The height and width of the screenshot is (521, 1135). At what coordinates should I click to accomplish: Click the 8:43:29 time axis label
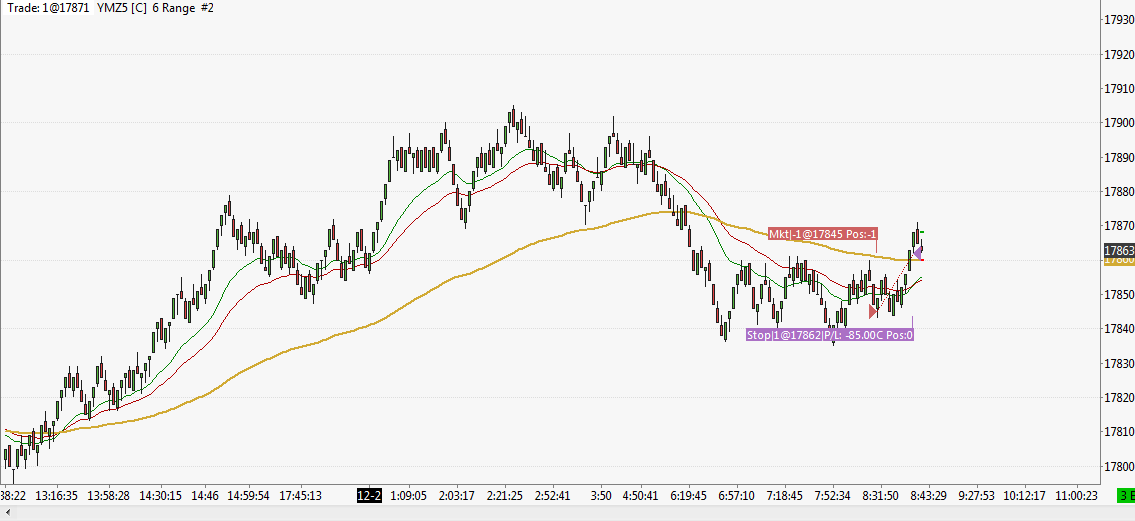928,496
